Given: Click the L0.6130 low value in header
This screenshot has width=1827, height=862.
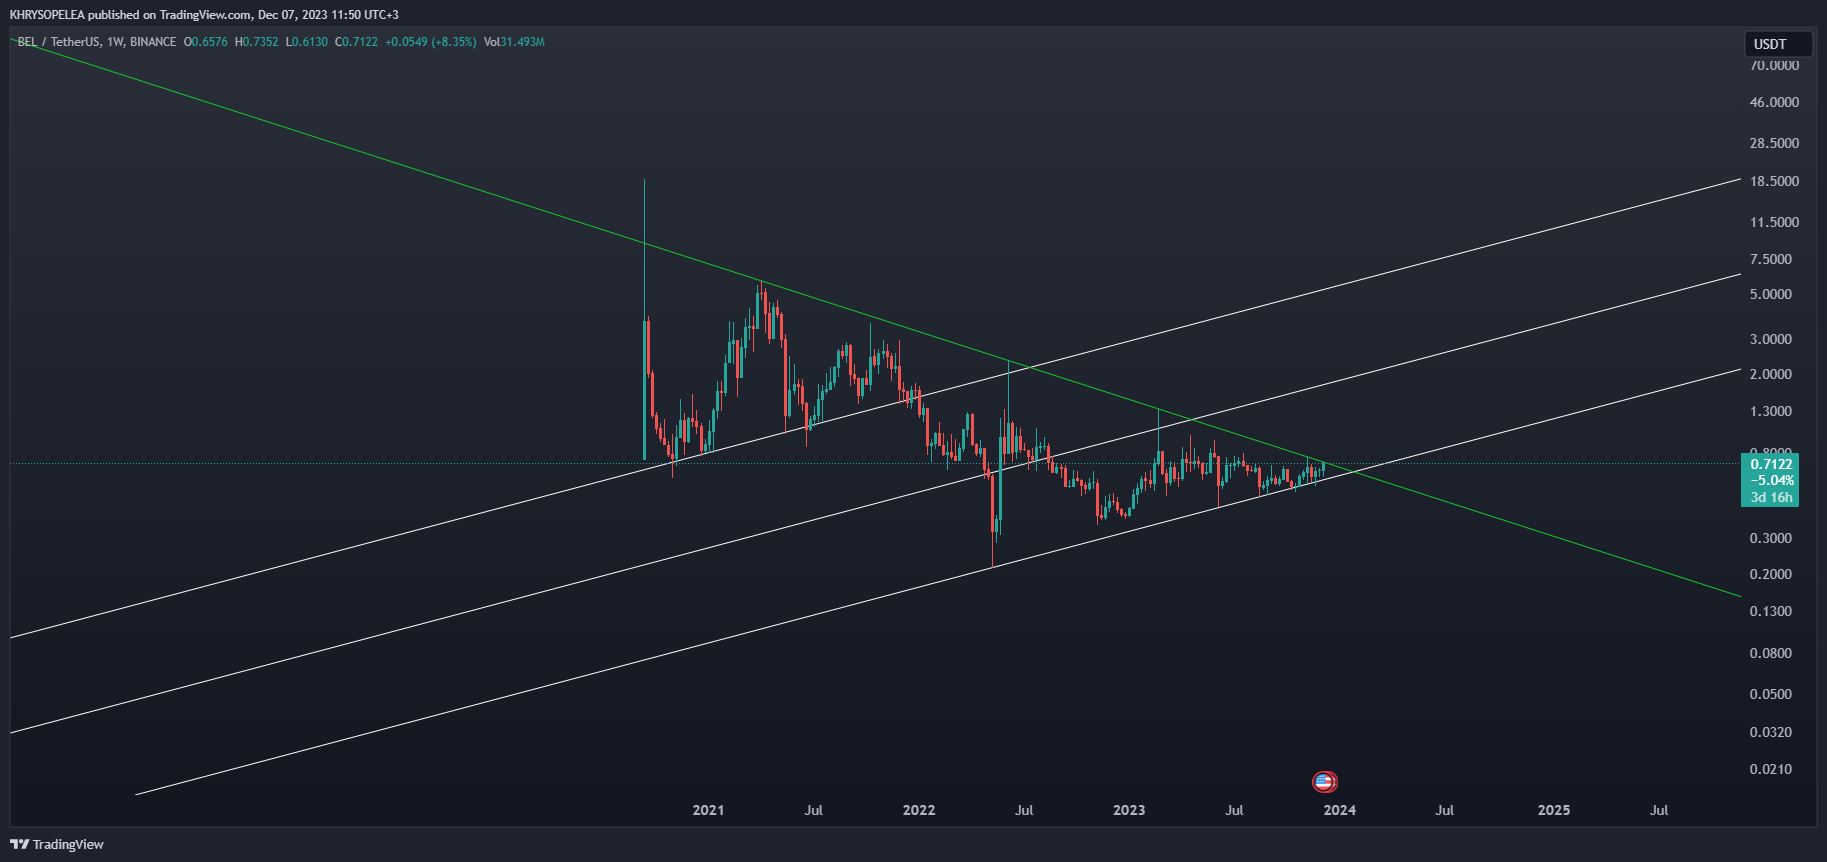Looking at the screenshot, I should (306, 42).
